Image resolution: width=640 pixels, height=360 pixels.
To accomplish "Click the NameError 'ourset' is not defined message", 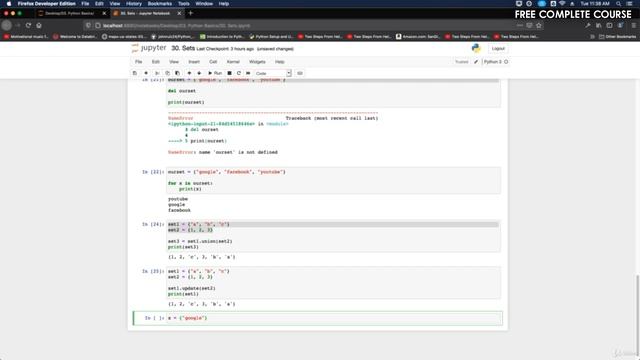I will [223, 152].
